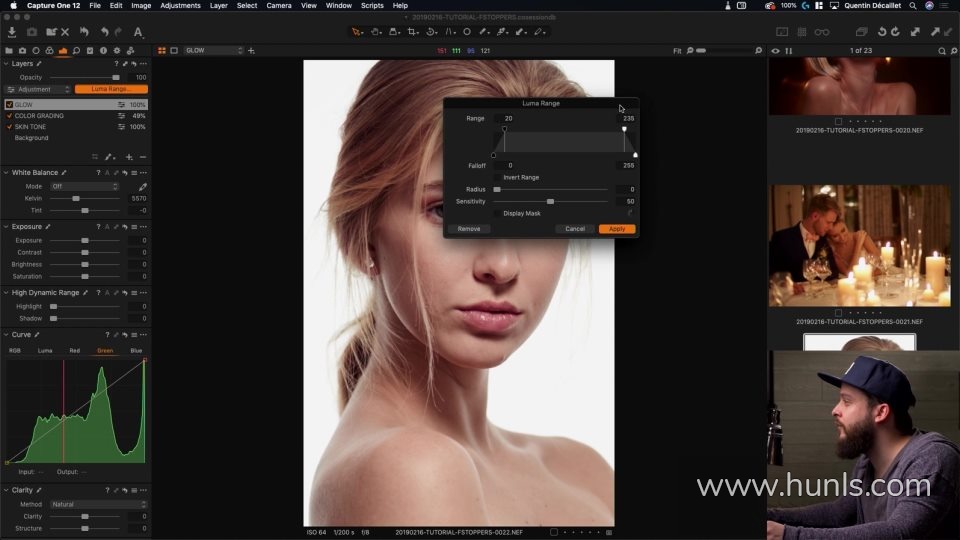This screenshot has width=960, height=540.
Task: Adjust the Sensitivity slider handle
Action: pyautogui.click(x=550, y=201)
